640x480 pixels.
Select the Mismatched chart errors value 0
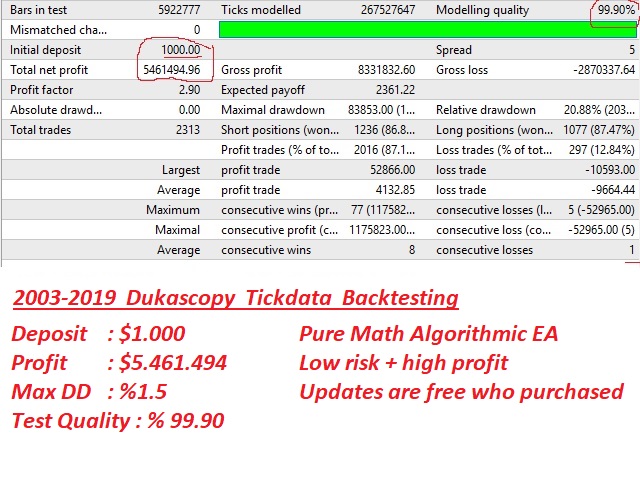click(197, 30)
